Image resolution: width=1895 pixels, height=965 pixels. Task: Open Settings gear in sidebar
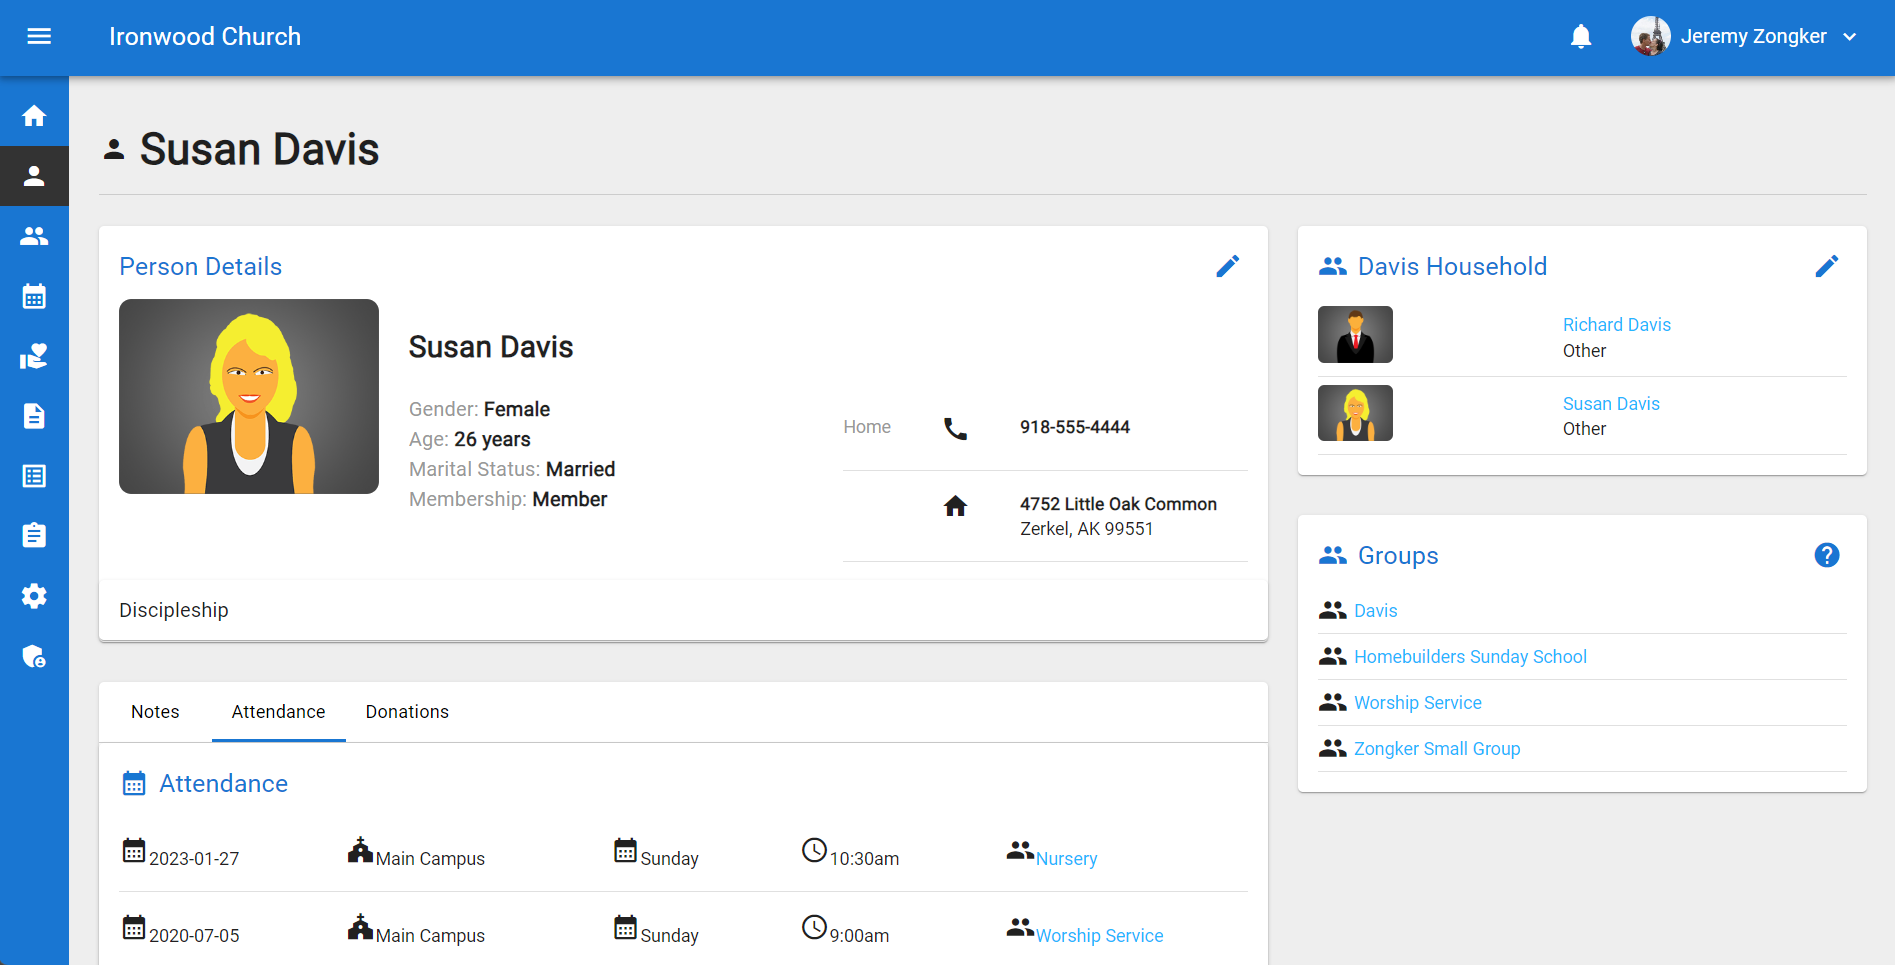click(34, 596)
